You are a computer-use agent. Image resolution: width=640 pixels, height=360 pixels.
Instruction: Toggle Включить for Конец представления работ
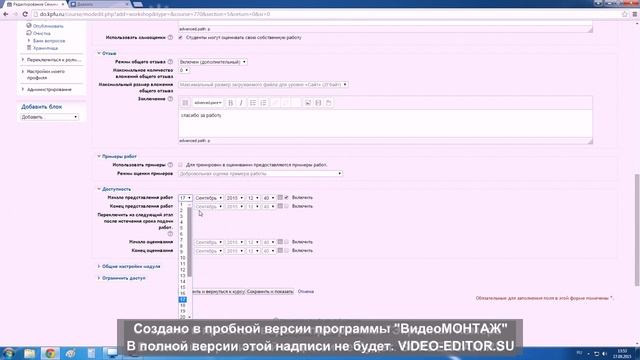point(287,206)
